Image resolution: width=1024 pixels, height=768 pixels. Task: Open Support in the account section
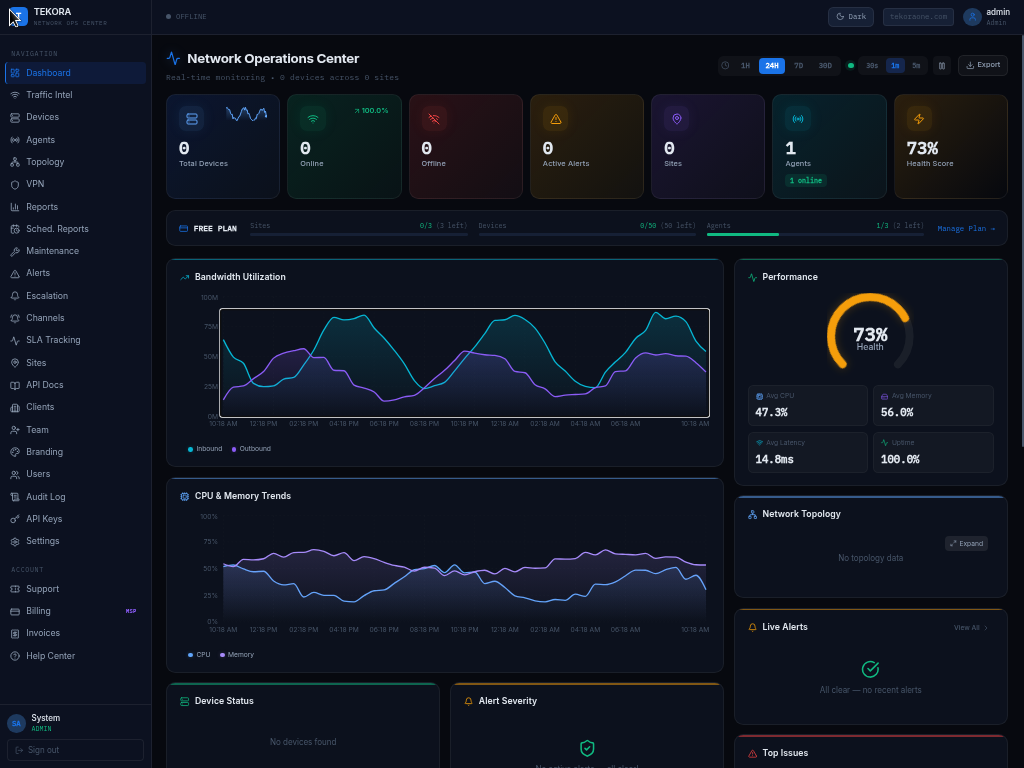tap(75, 589)
